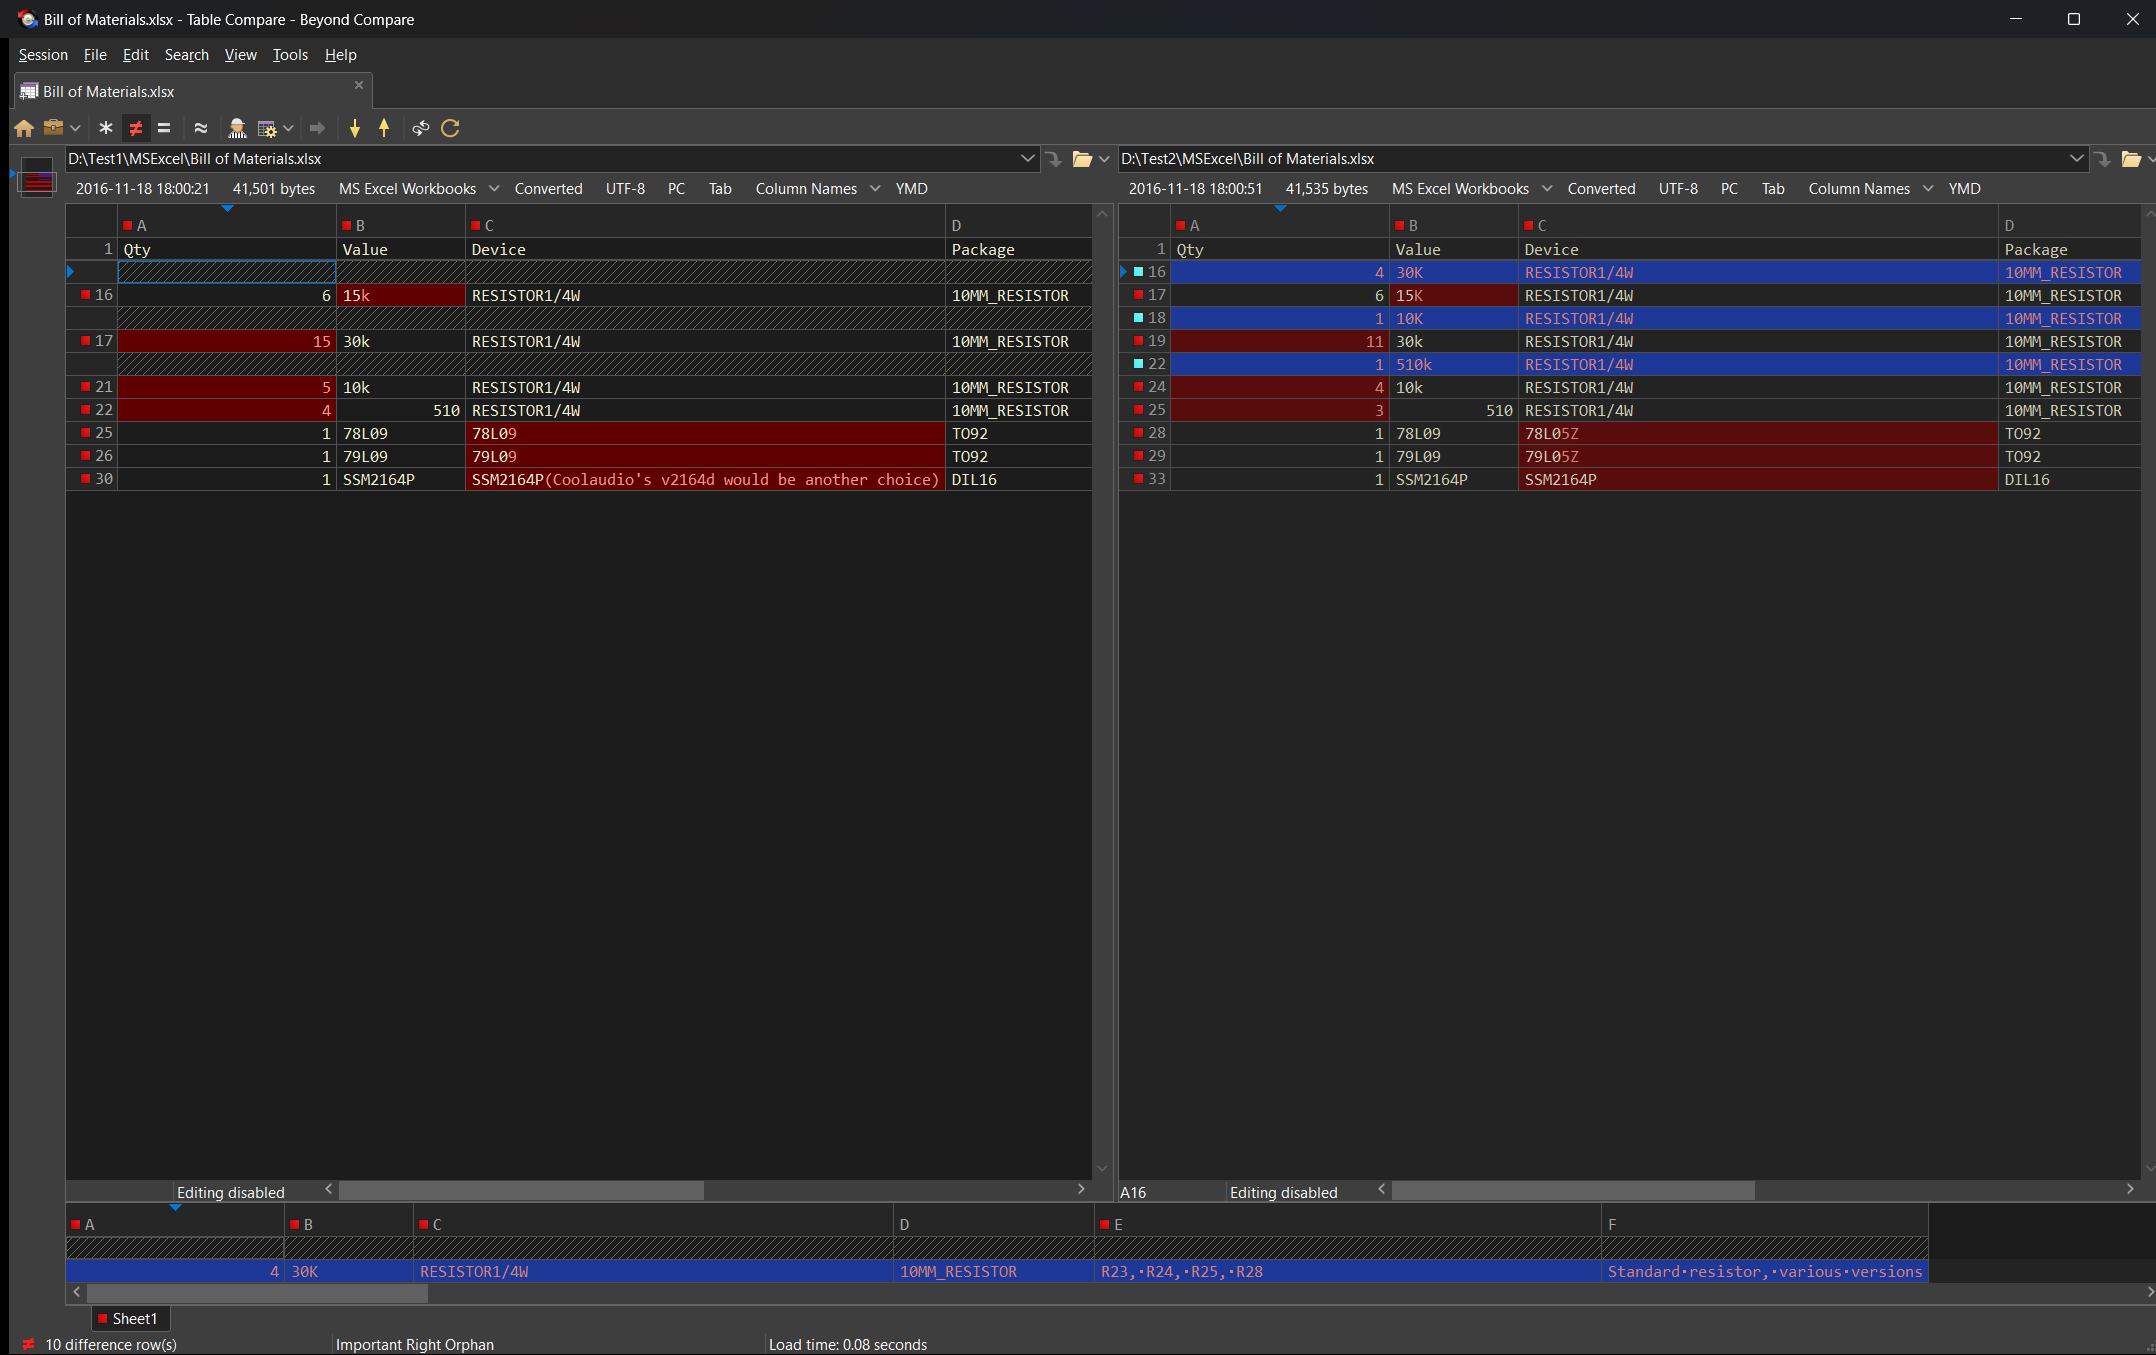Click left row 25 cell 78L09 in Device column
The height and width of the screenshot is (1355, 2156).
coord(705,434)
